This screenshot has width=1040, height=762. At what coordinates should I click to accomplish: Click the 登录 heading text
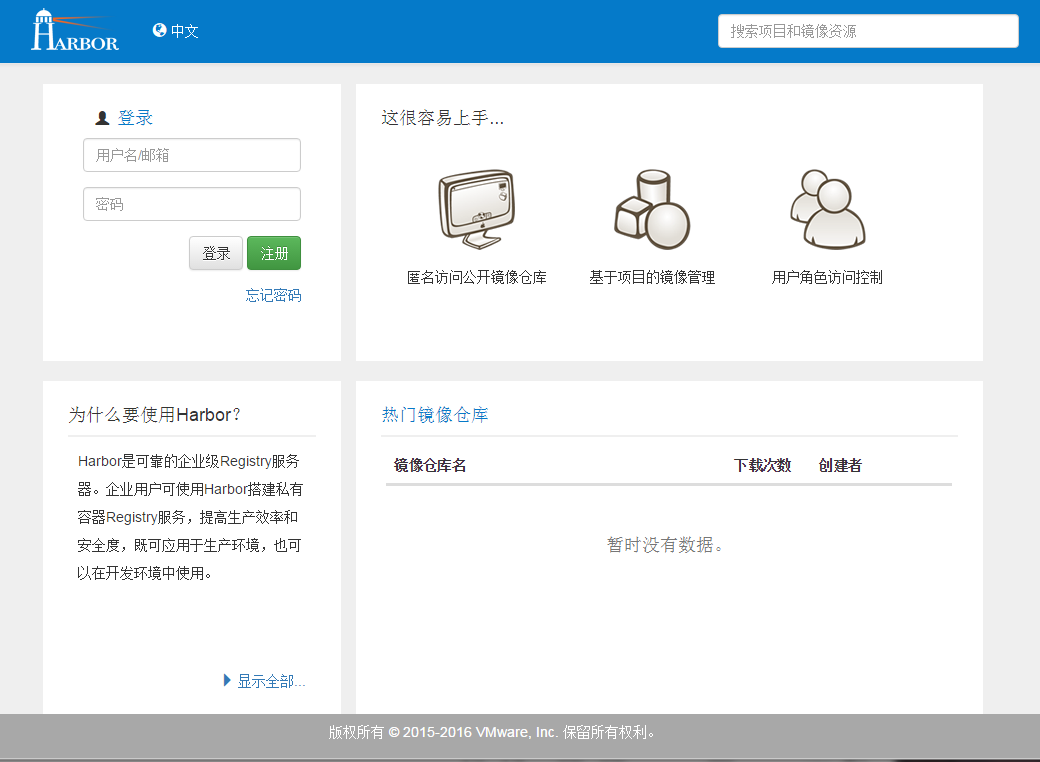tap(135, 118)
